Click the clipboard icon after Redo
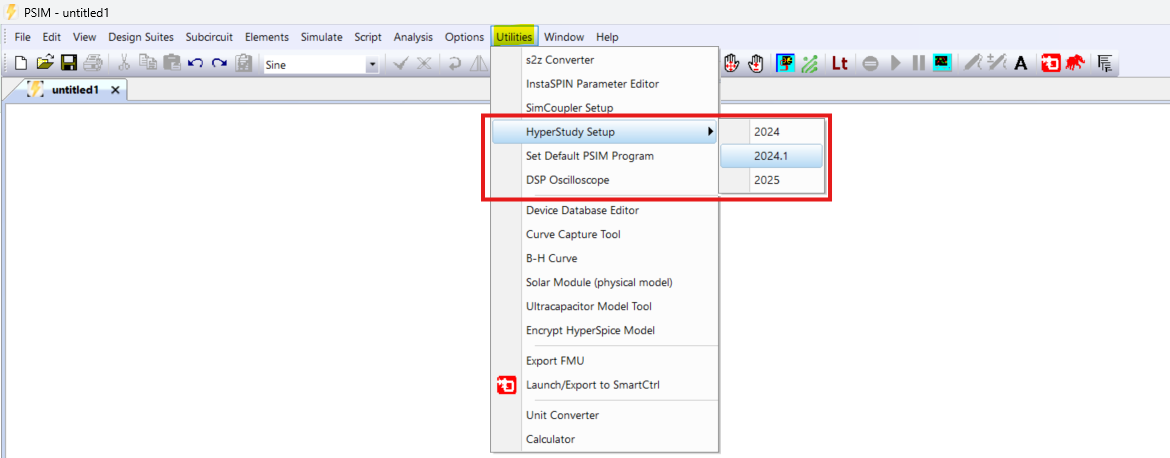Viewport: 1170px width, 458px height. point(243,64)
